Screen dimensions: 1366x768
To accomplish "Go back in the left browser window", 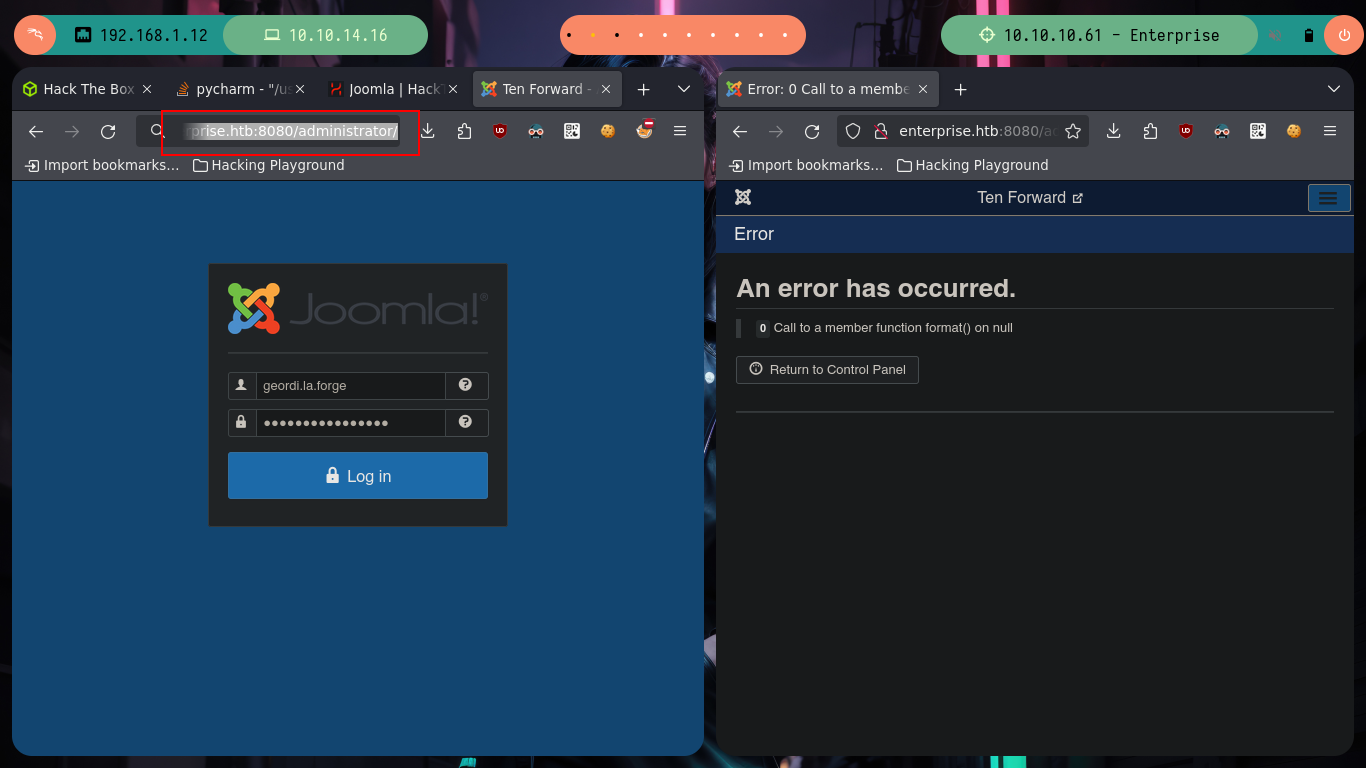I will tap(36, 131).
